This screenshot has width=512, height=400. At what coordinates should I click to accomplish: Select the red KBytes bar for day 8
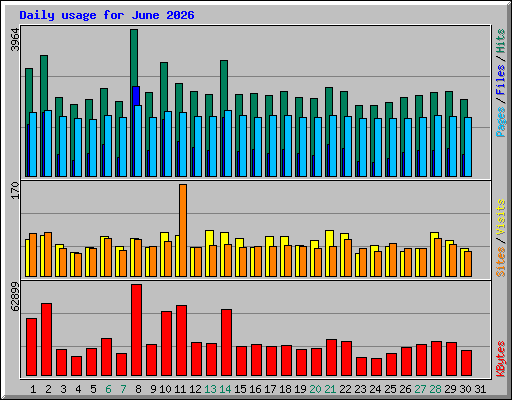coord(136,330)
